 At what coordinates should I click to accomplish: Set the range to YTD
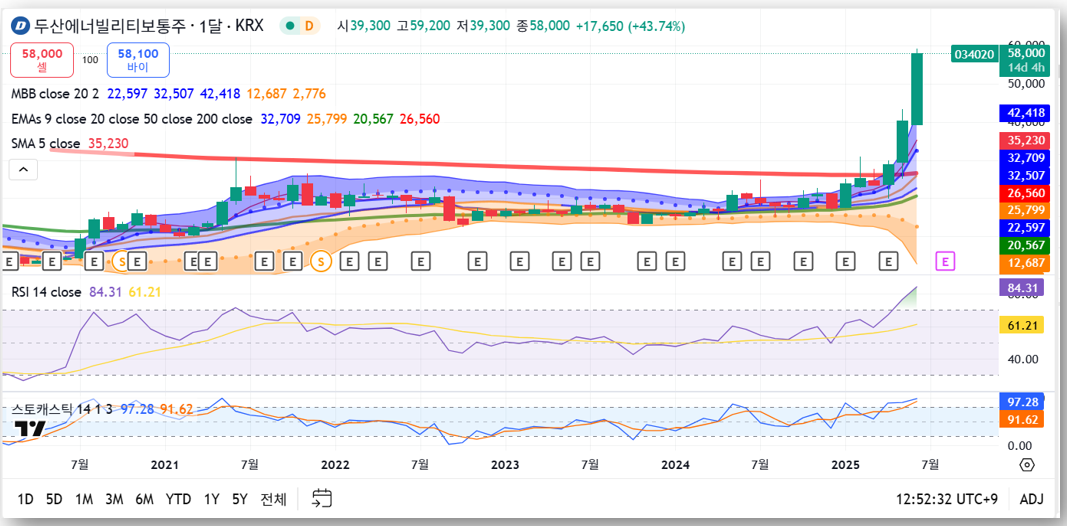(178, 499)
